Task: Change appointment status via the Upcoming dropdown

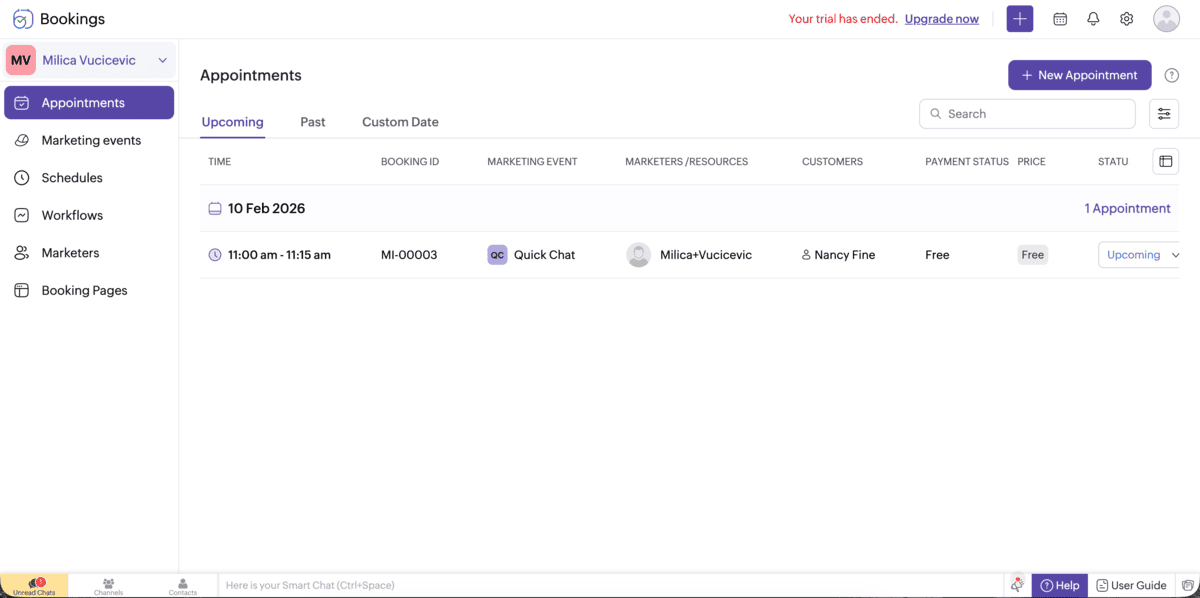Action: pos(1138,255)
